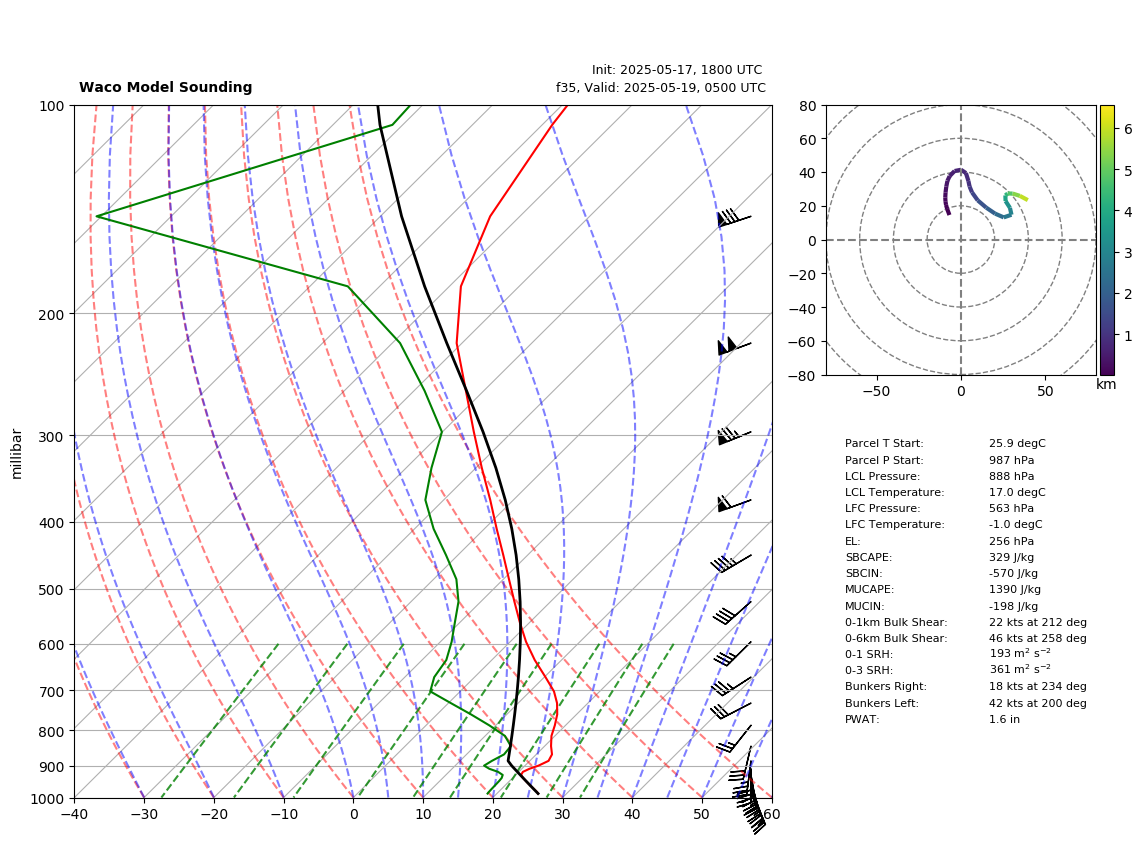The image size is (1142, 844).
Task: Click the '0-6km Bulk Shear:' label
Action: 896,639
